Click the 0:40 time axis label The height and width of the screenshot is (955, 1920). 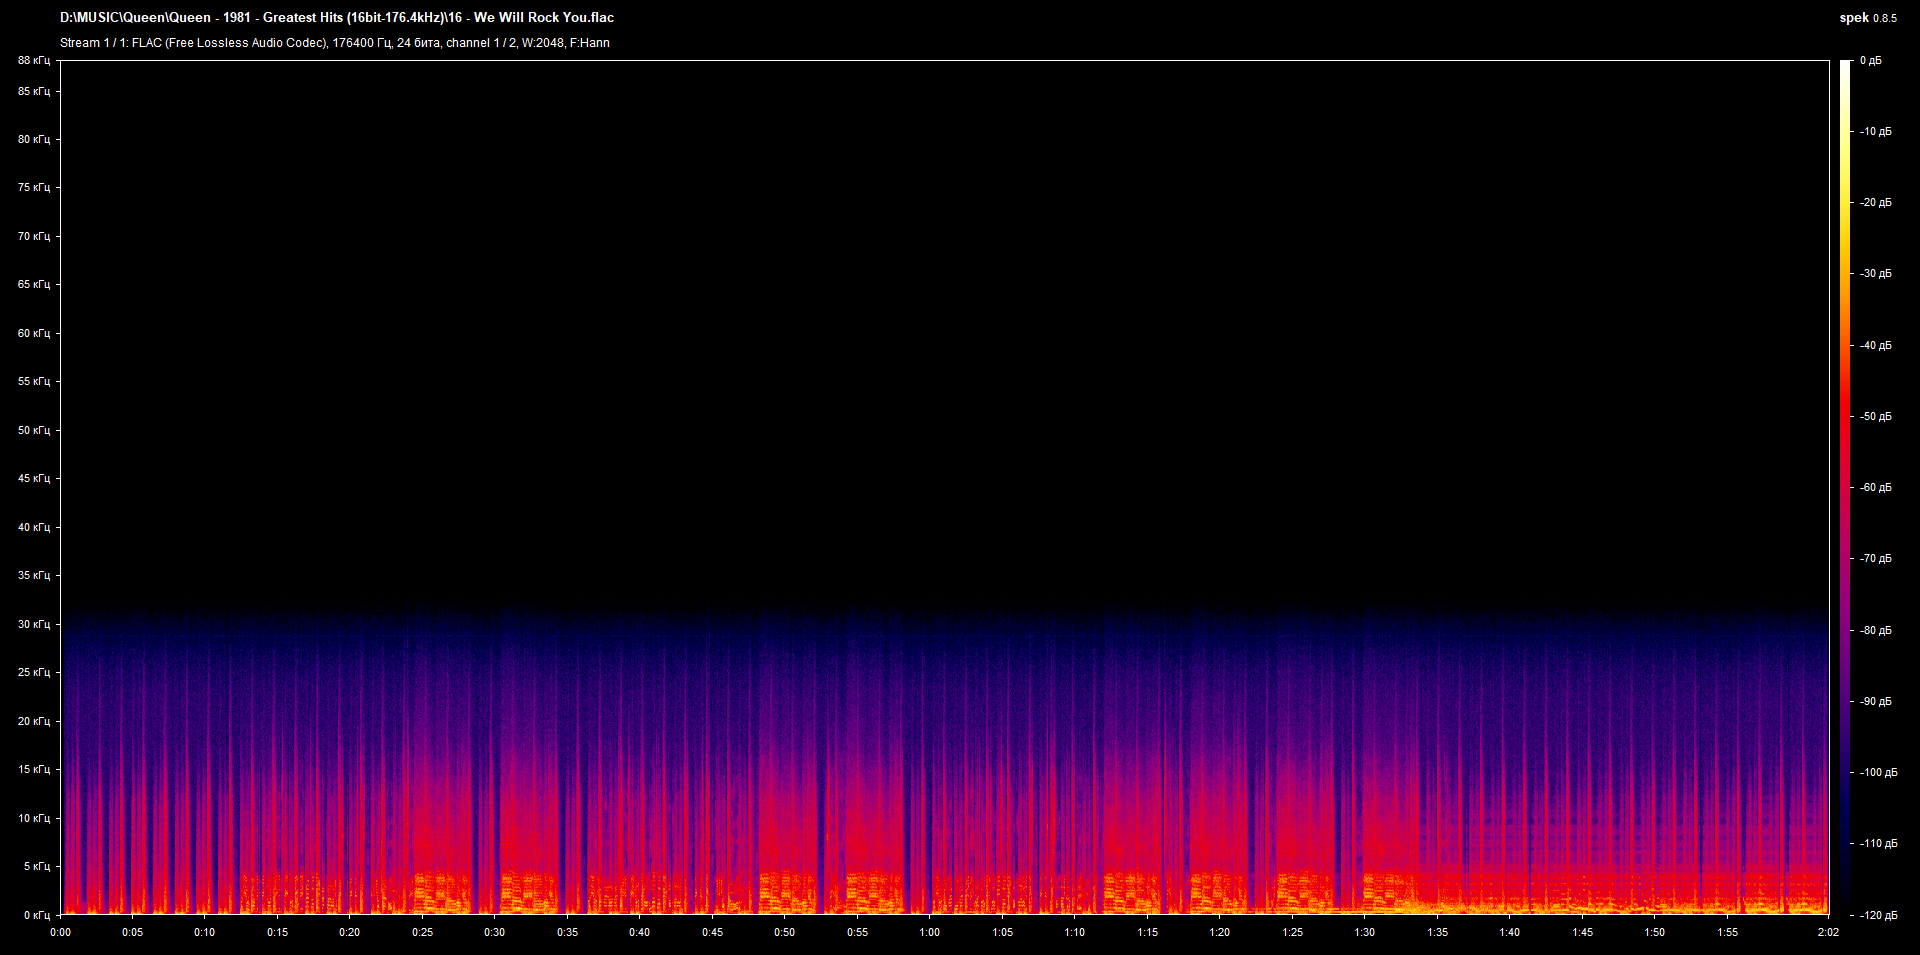tap(640, 932)
